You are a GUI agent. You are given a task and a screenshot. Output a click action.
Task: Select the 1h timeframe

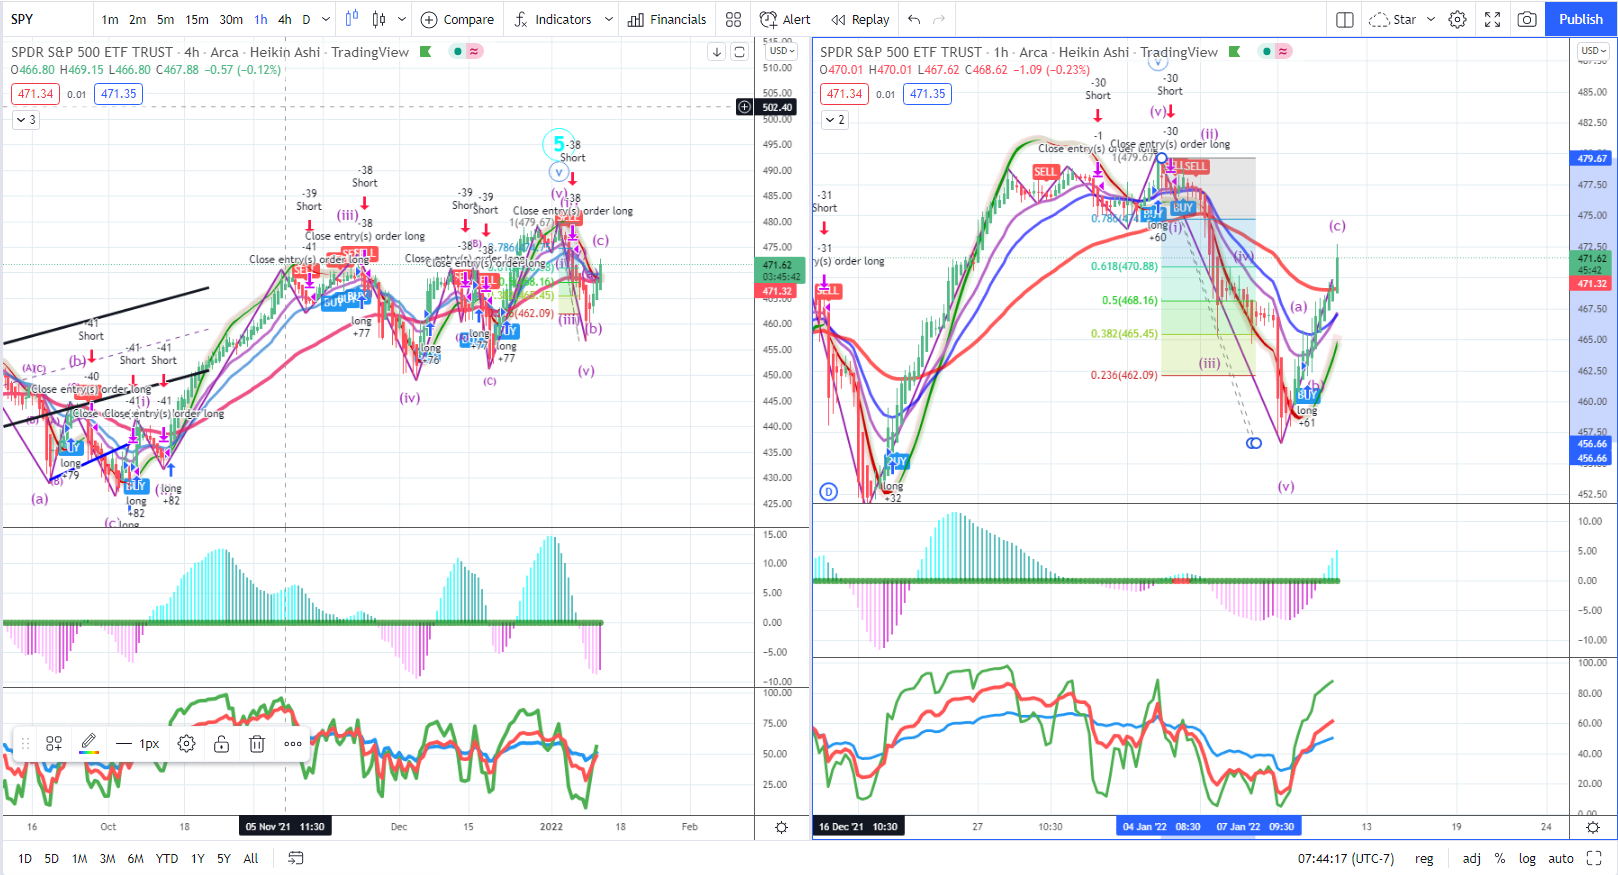point(261,19)
